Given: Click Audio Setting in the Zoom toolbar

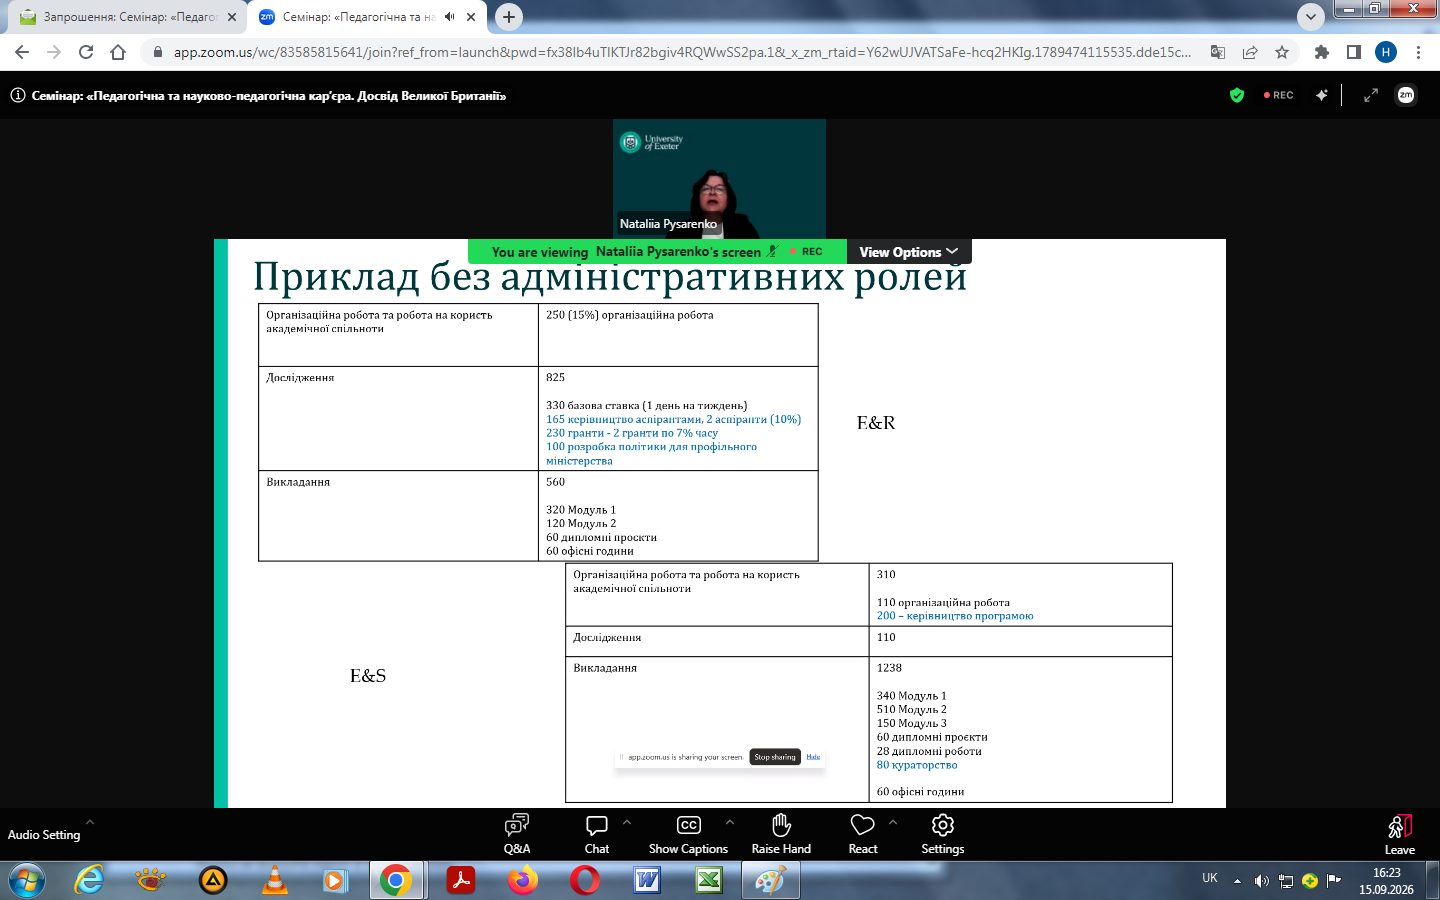Looking at the screenshot, I should tap(44, 835).
